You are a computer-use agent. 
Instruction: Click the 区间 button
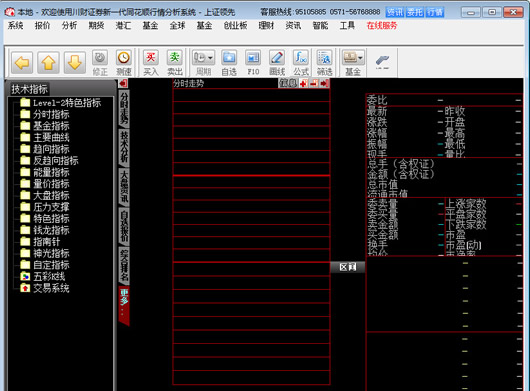click(348, 267)
